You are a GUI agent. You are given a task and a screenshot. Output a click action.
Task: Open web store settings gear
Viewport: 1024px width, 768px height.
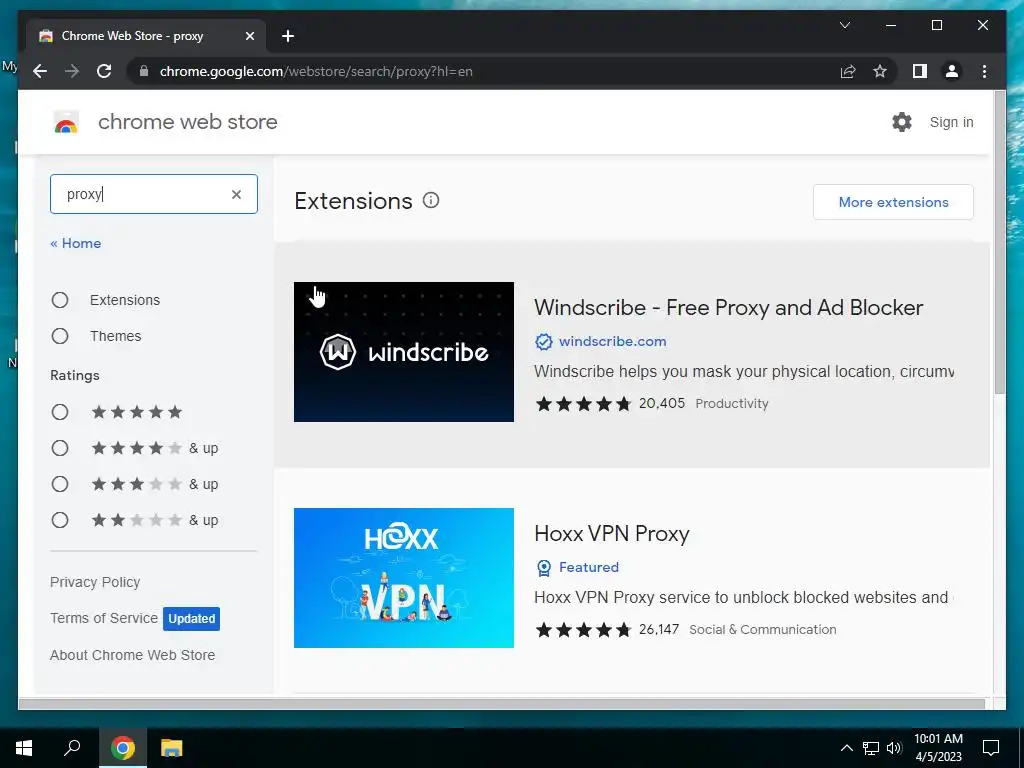pos(902,122)
